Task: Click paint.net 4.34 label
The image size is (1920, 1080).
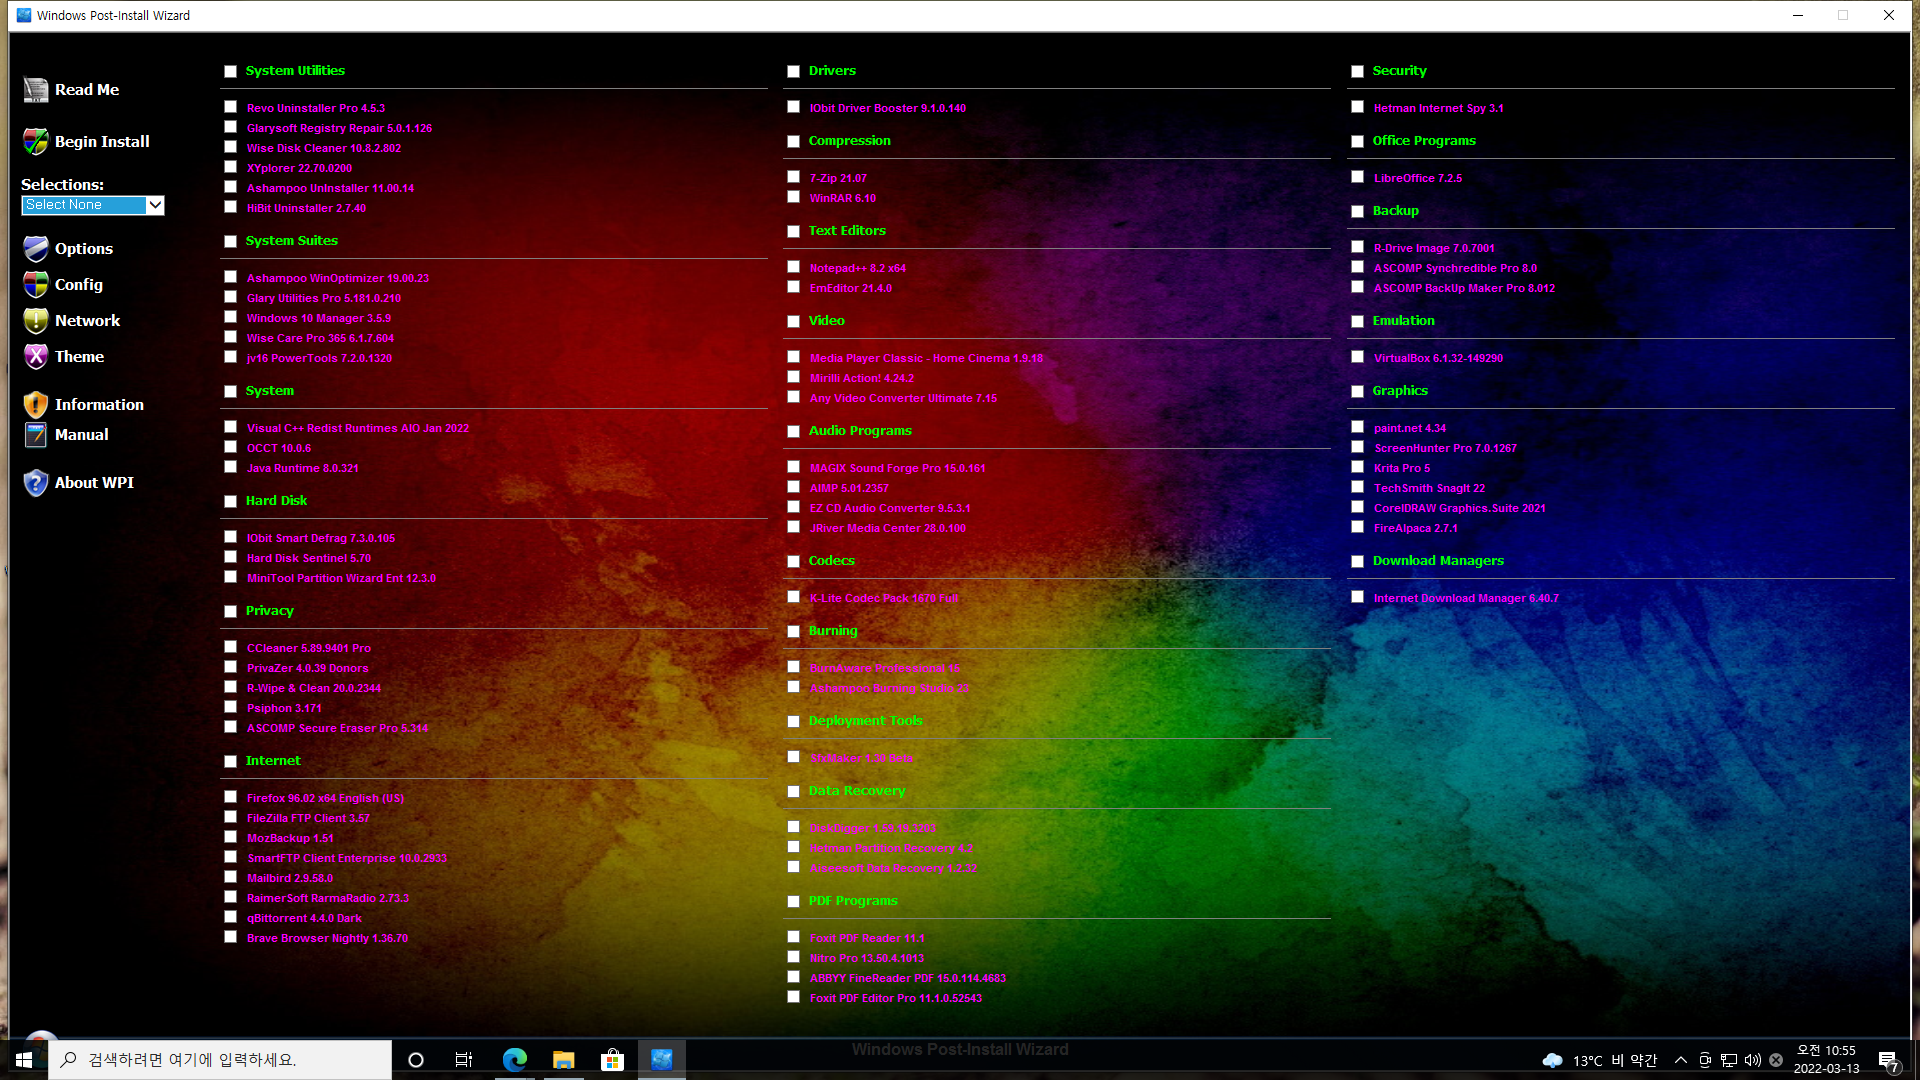Action: [1410, 428]
